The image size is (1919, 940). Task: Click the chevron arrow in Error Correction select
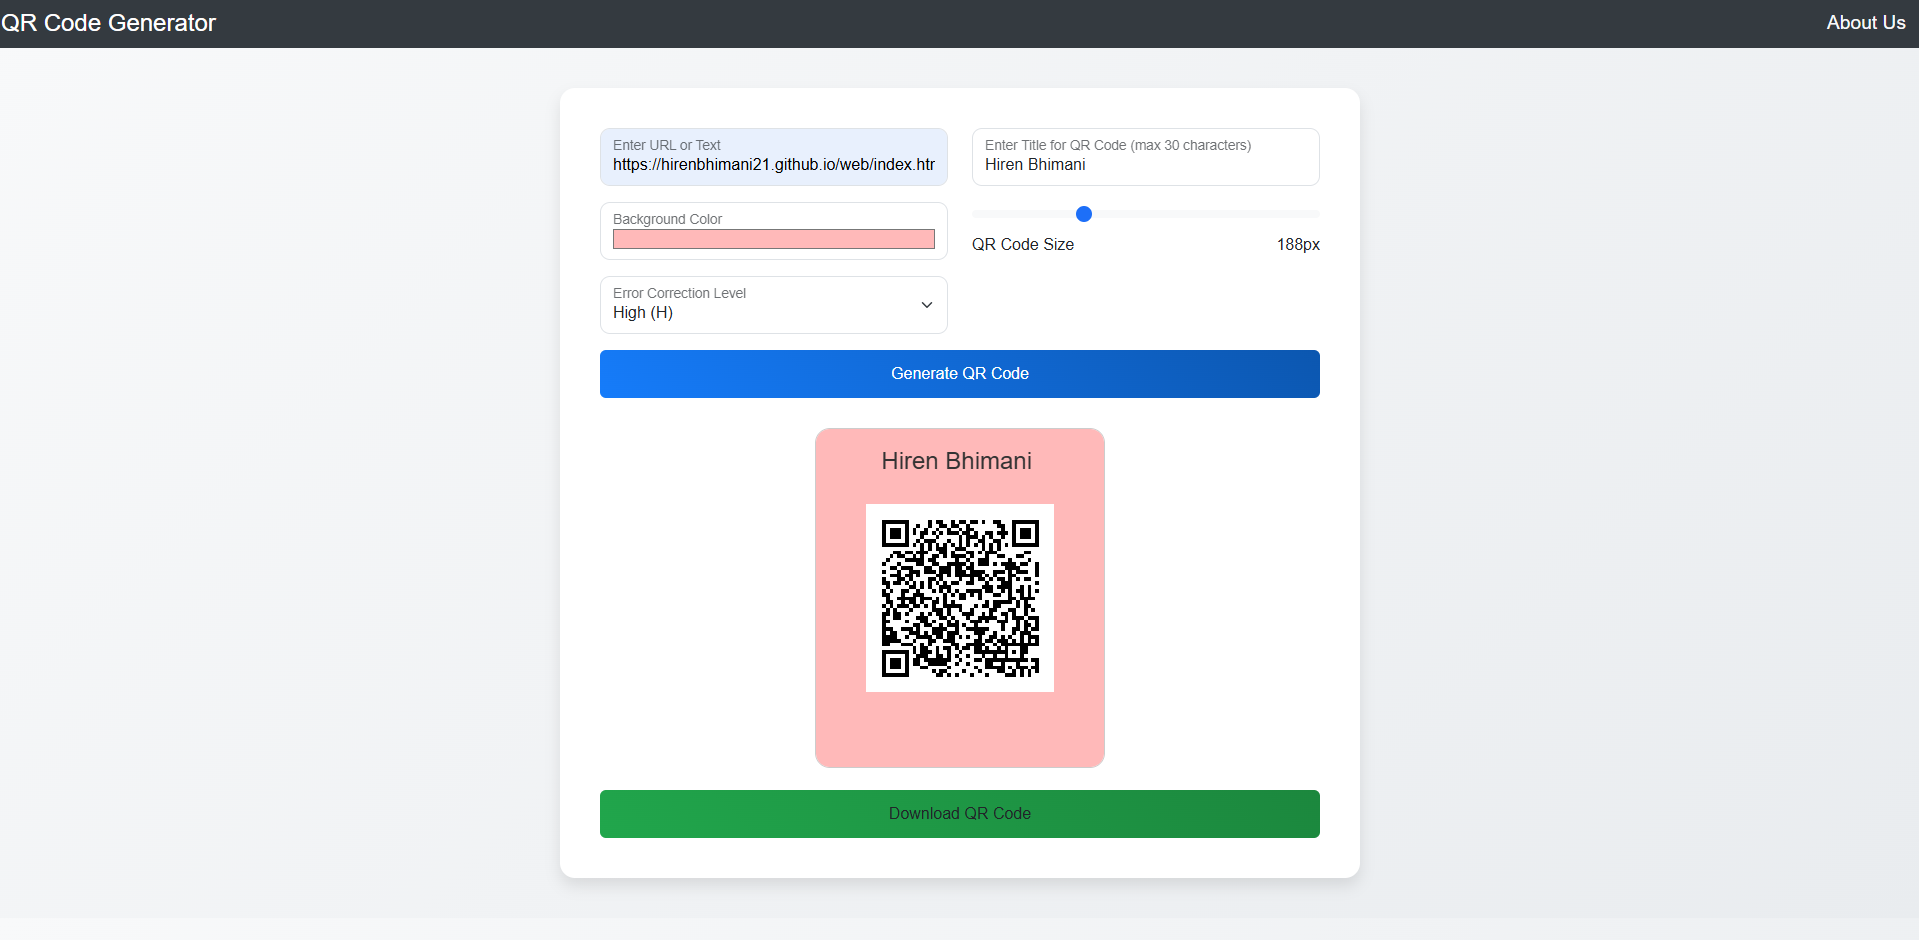tap(926, 305)
